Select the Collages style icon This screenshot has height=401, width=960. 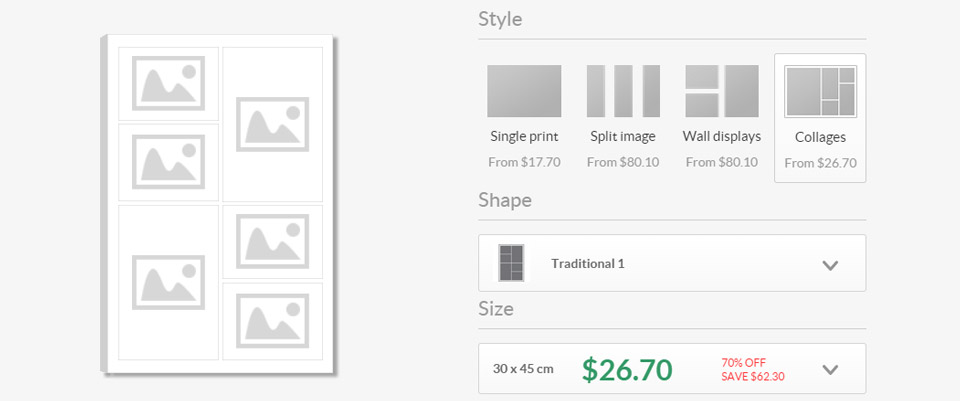point(820,92)
